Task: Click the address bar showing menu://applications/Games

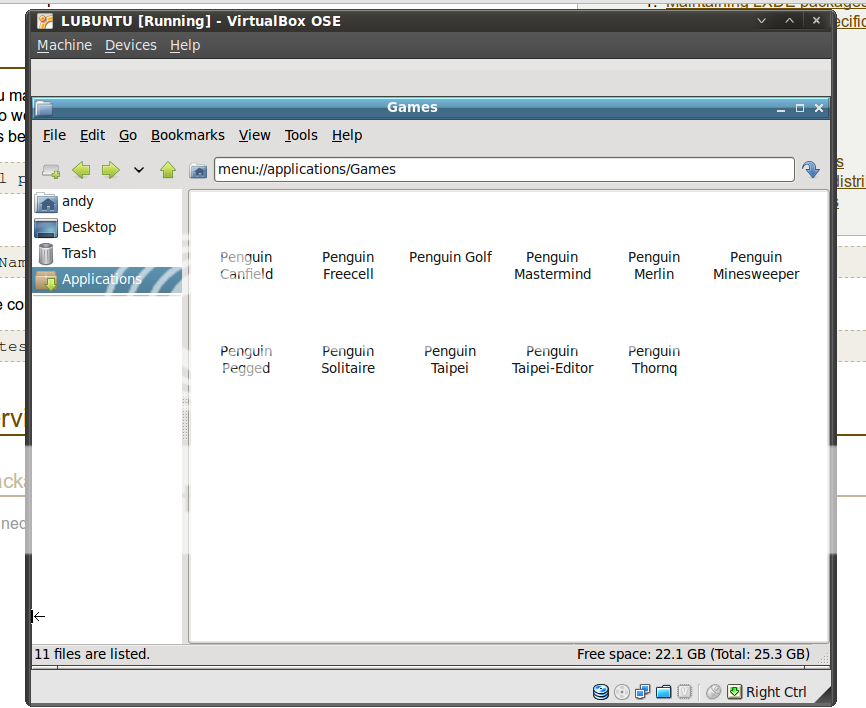Action: 503,169
